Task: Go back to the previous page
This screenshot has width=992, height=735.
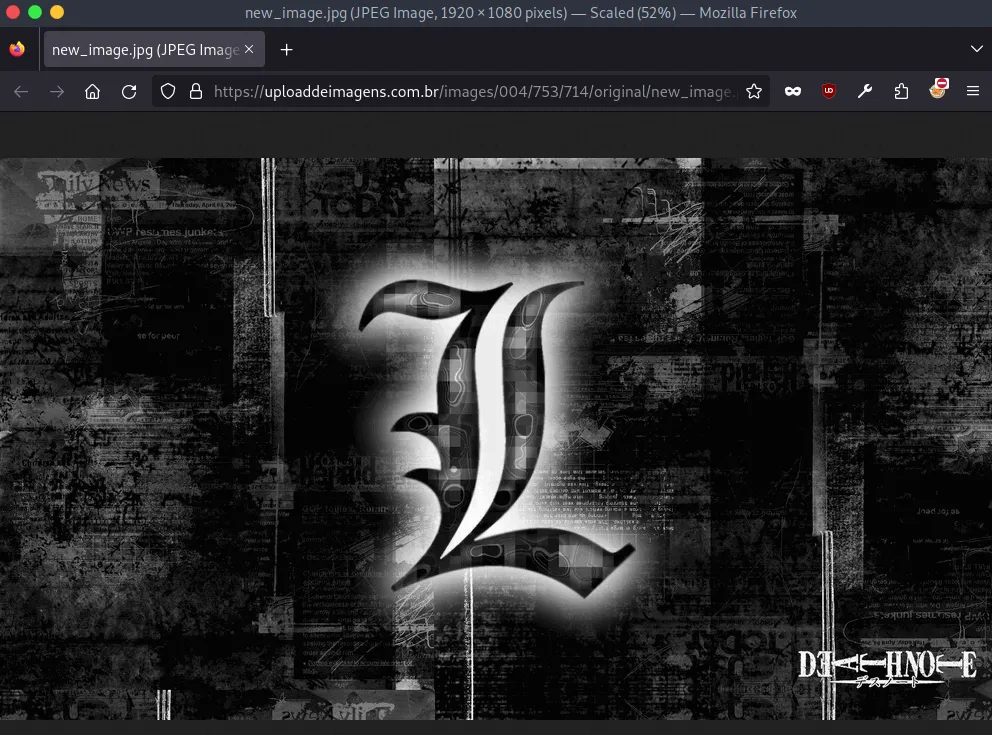Action: 21,91
